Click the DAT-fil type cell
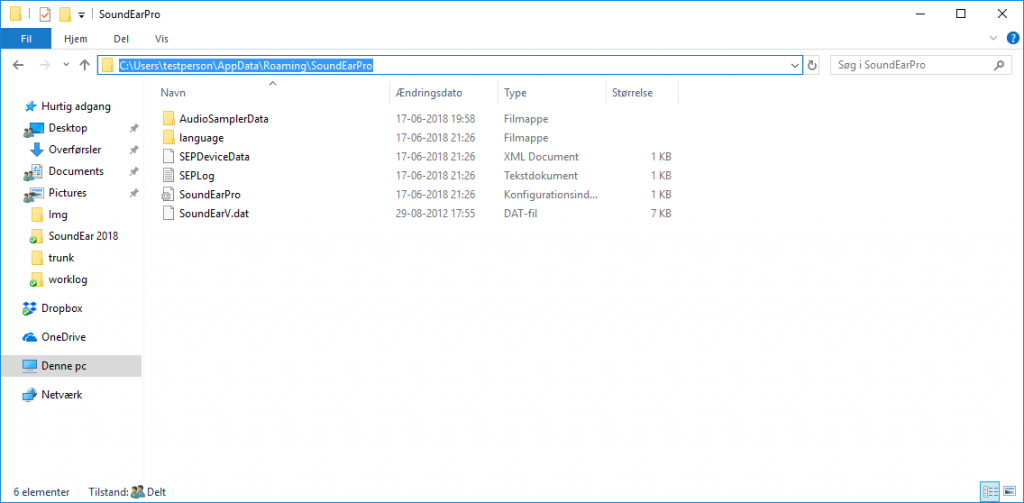Screen dimensions: 1024x503 click(x=520, y=213)
